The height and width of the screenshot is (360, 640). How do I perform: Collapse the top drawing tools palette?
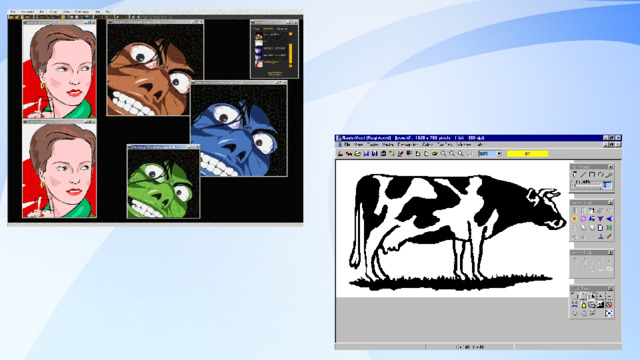click(611, 167)
